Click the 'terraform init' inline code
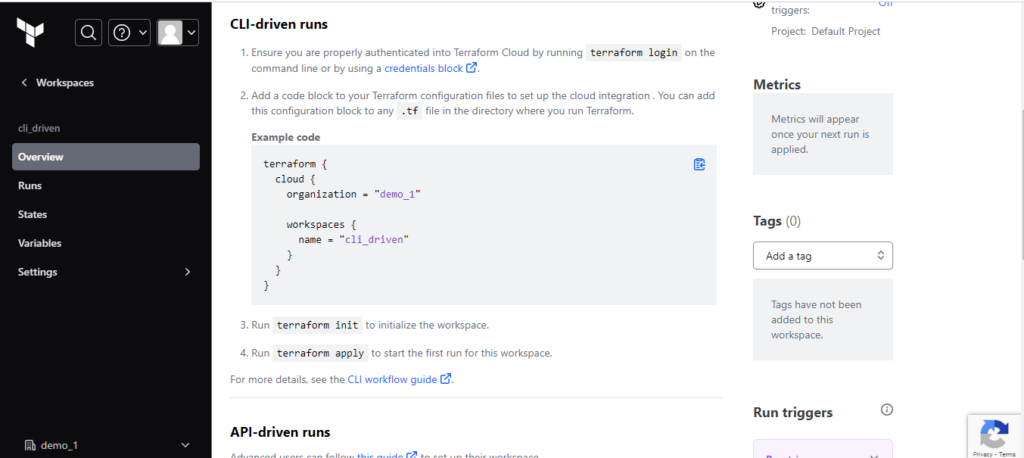The image size is (1024, 458). coord(317,325)
